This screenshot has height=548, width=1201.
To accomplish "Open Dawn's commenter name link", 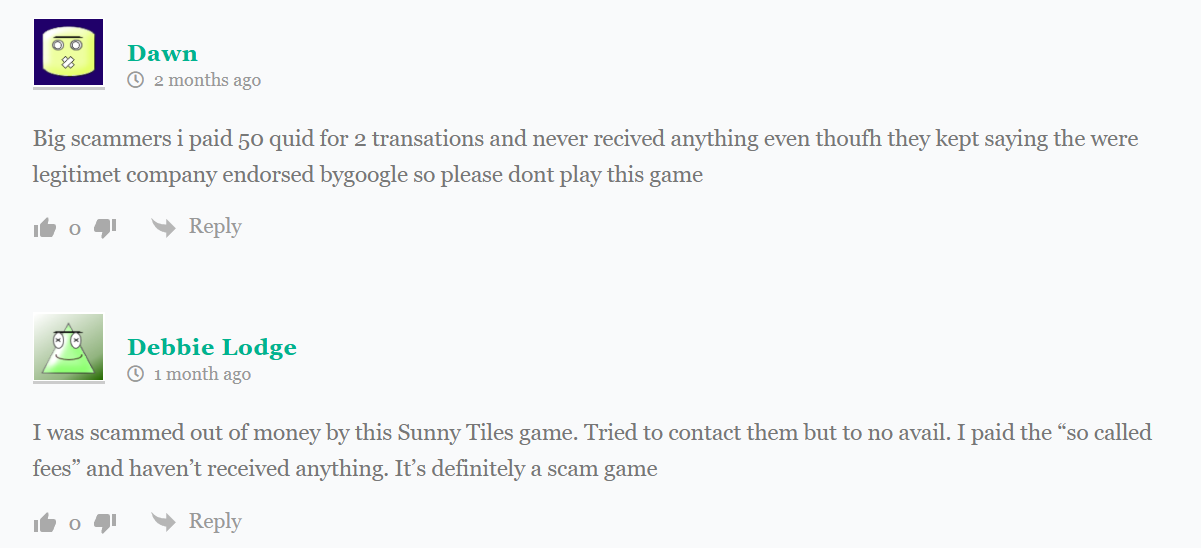I will click(162, 53).
